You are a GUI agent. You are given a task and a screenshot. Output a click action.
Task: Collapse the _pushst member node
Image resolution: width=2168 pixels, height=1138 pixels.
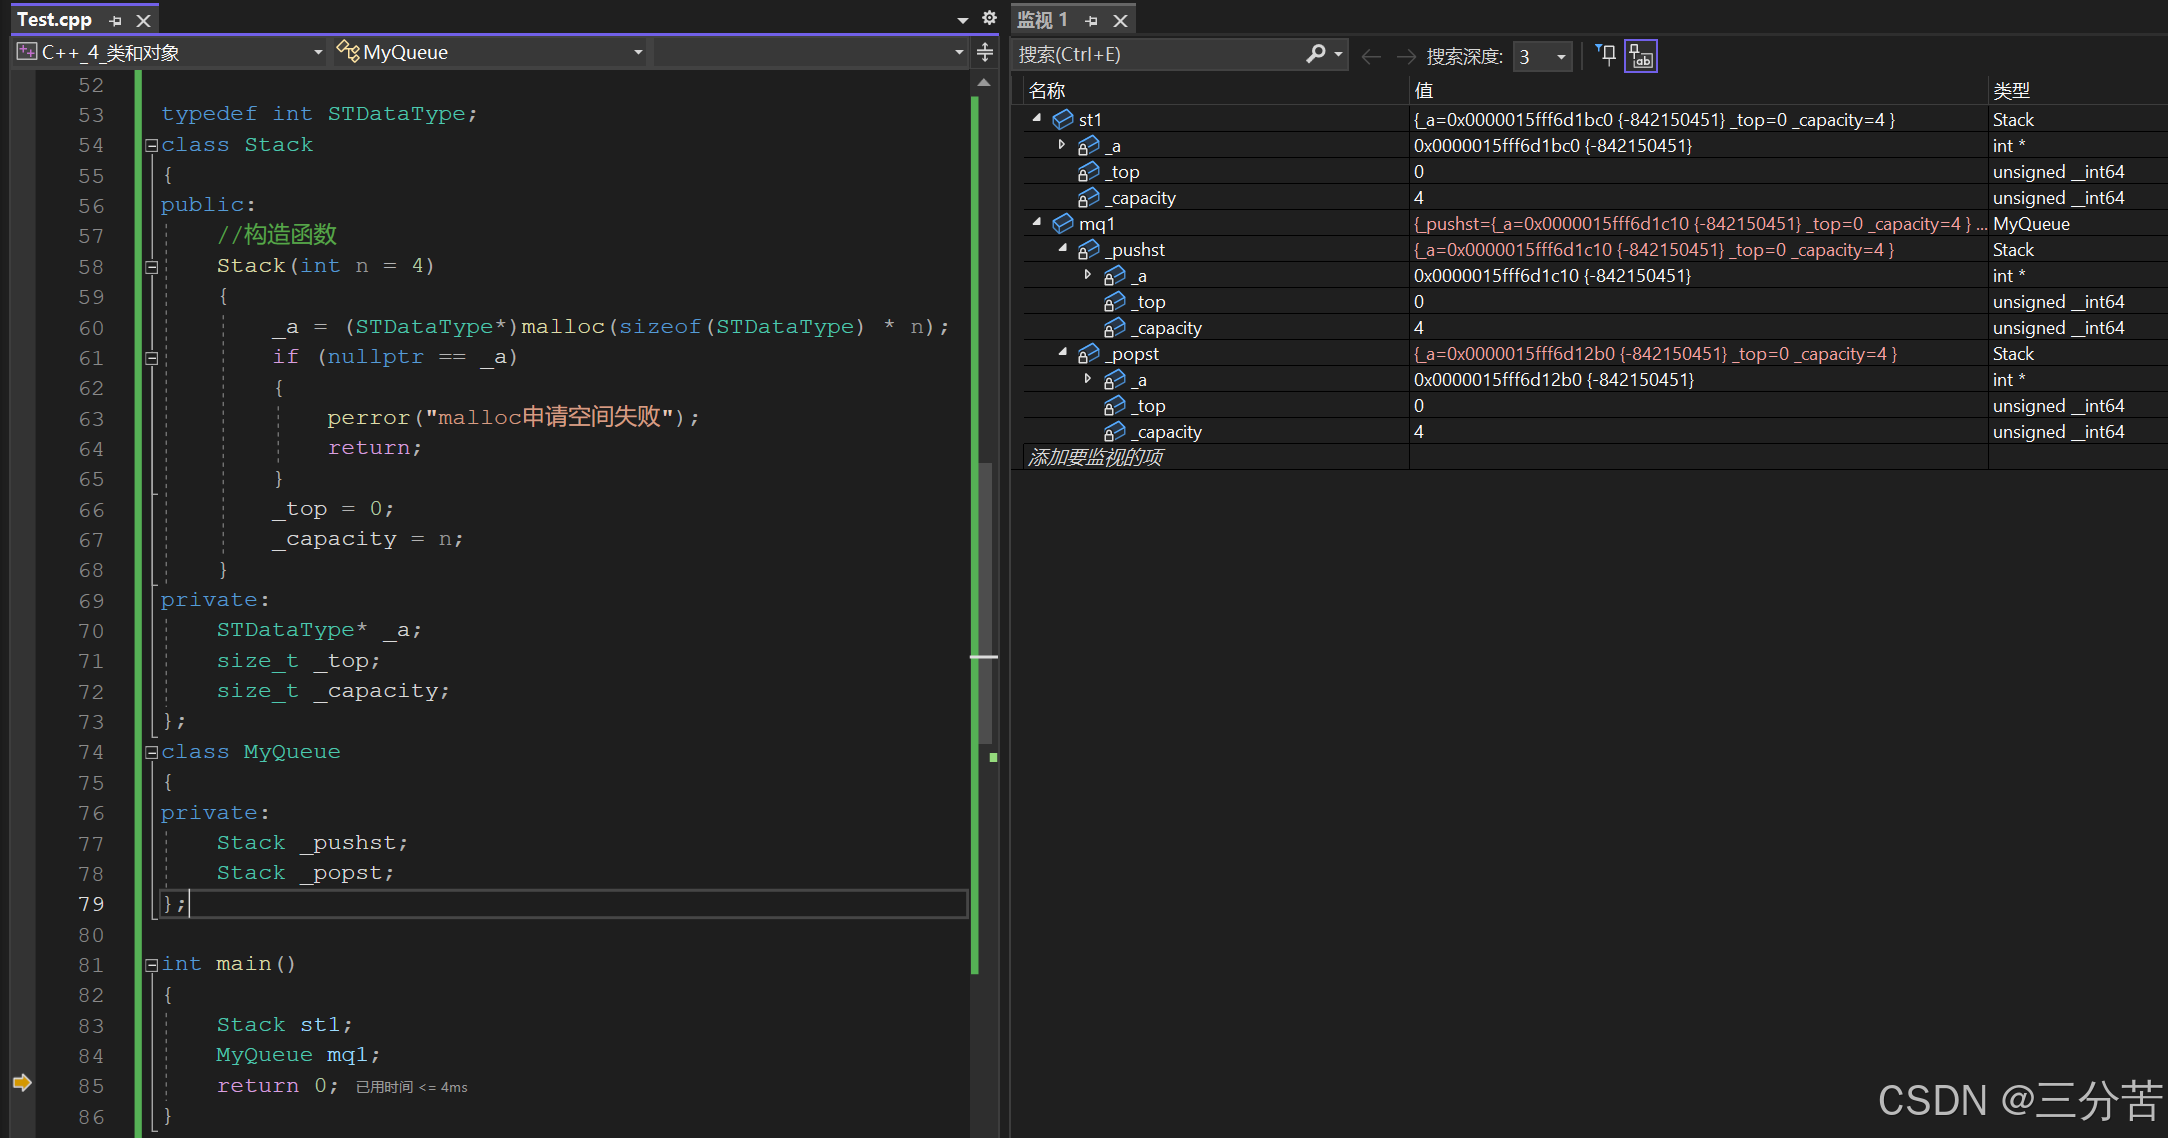1063,248
